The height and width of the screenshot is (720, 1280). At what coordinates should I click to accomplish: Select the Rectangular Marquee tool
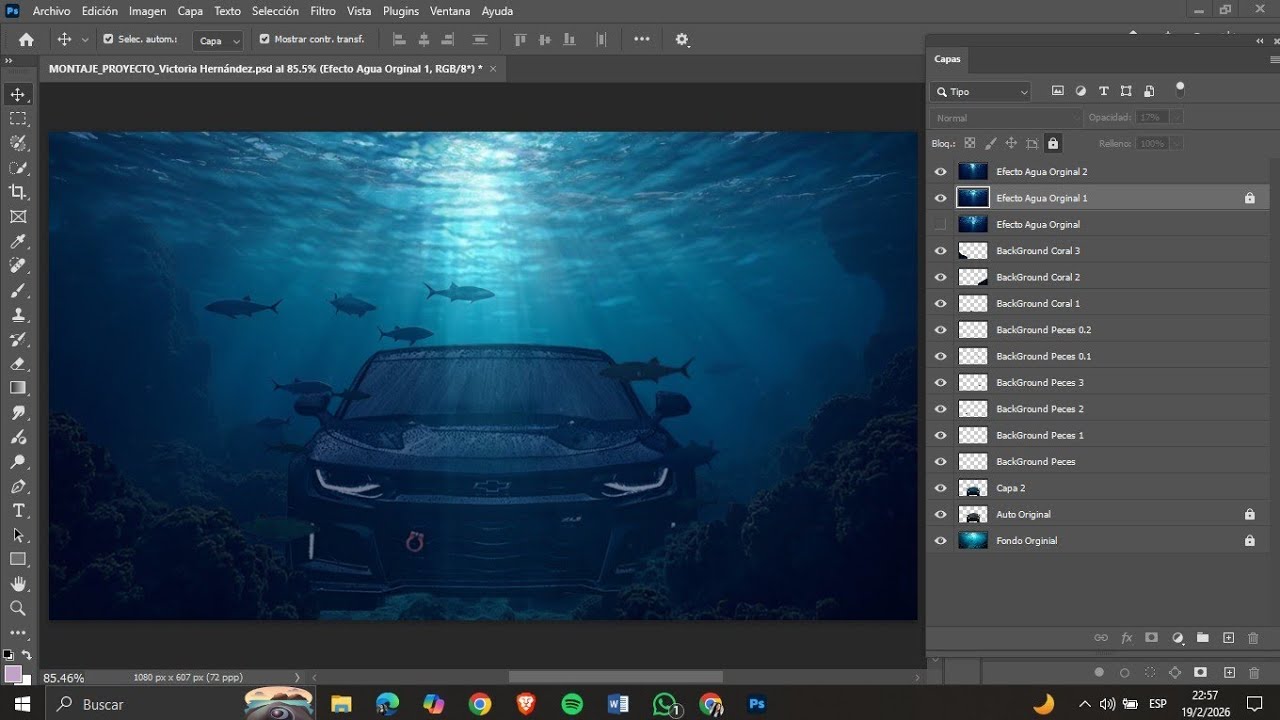(x=18, y=119)
